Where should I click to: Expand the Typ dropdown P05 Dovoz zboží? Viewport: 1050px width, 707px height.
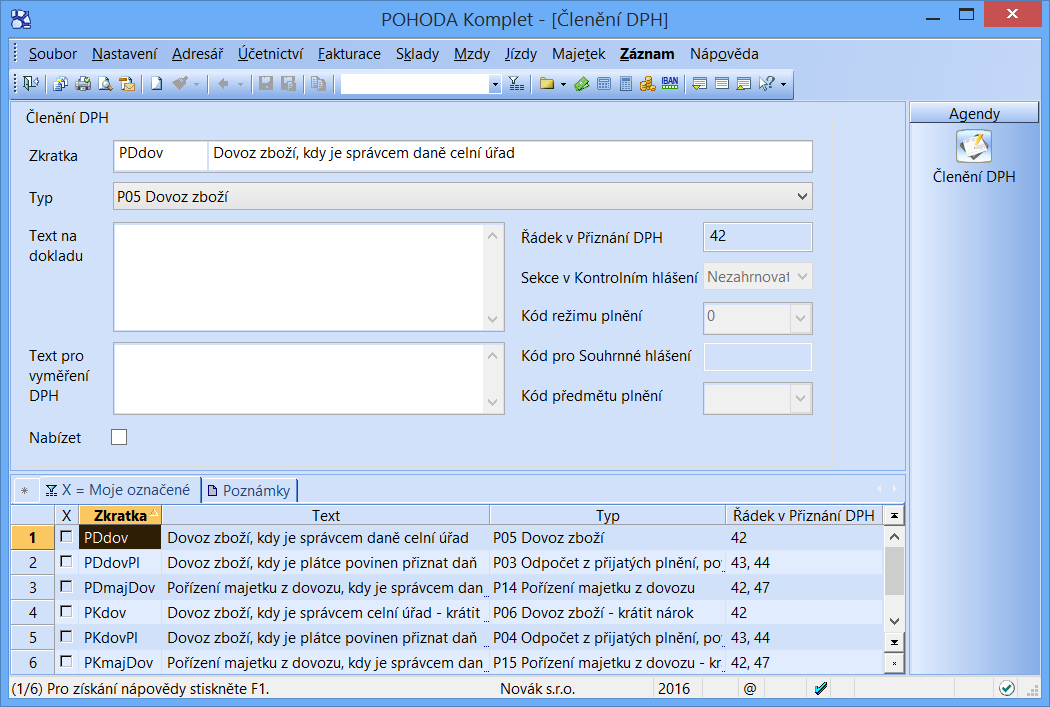pos(802,197)
